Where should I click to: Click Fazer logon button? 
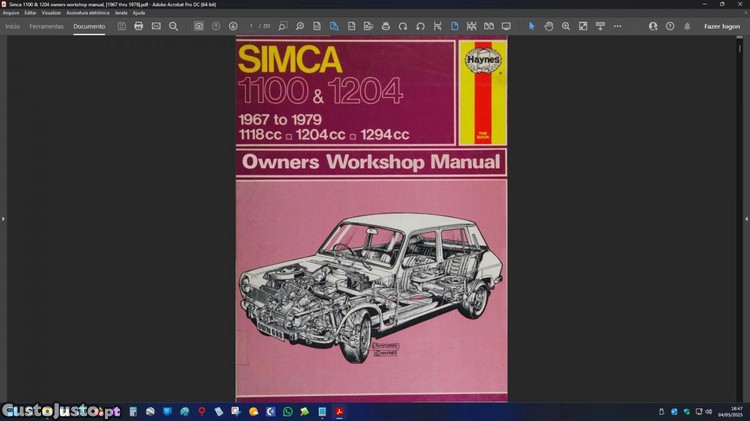pyautogui.click(x=721, y=26)
